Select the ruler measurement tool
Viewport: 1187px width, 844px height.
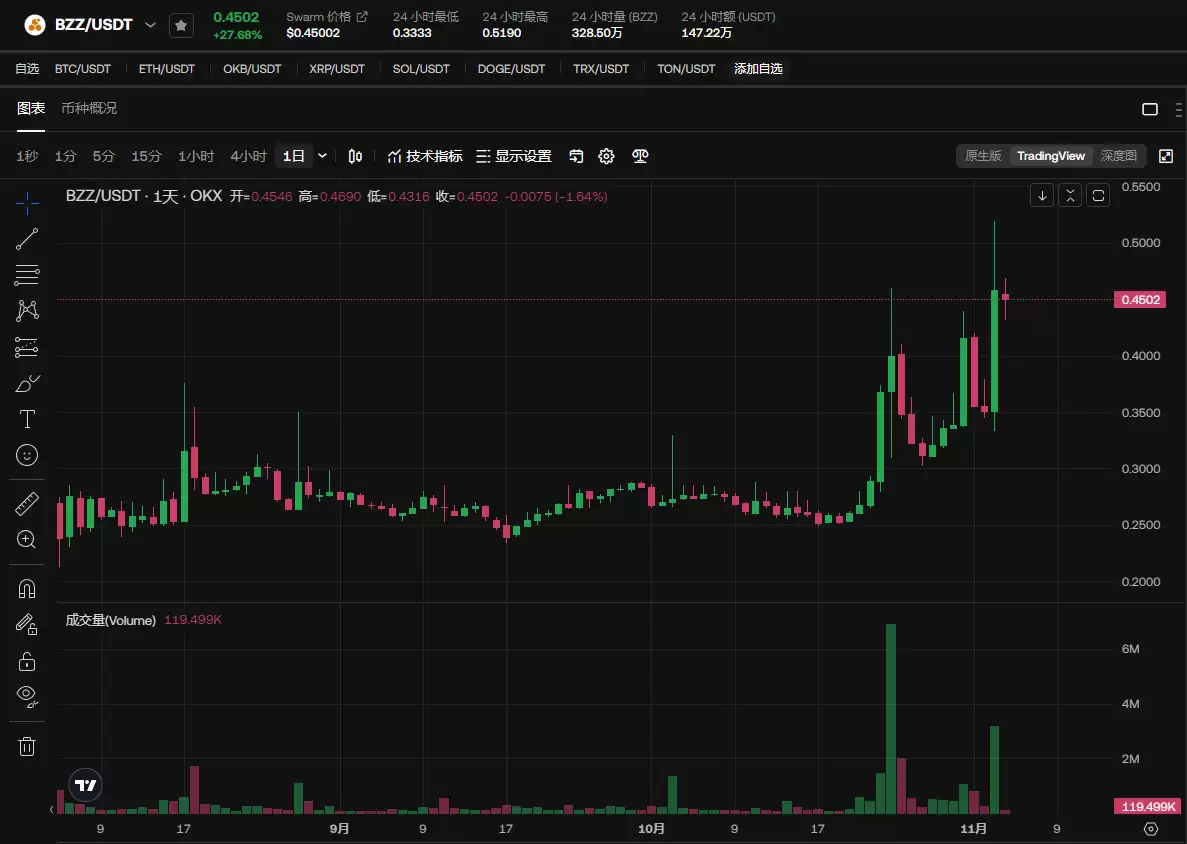point(26,502)
